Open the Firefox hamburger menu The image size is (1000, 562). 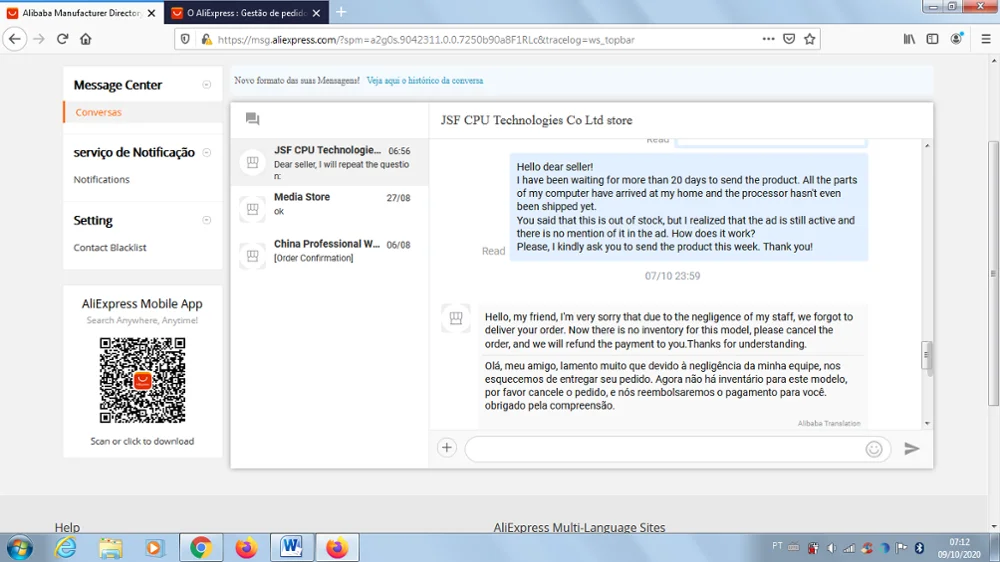click(x=985, y=39)
